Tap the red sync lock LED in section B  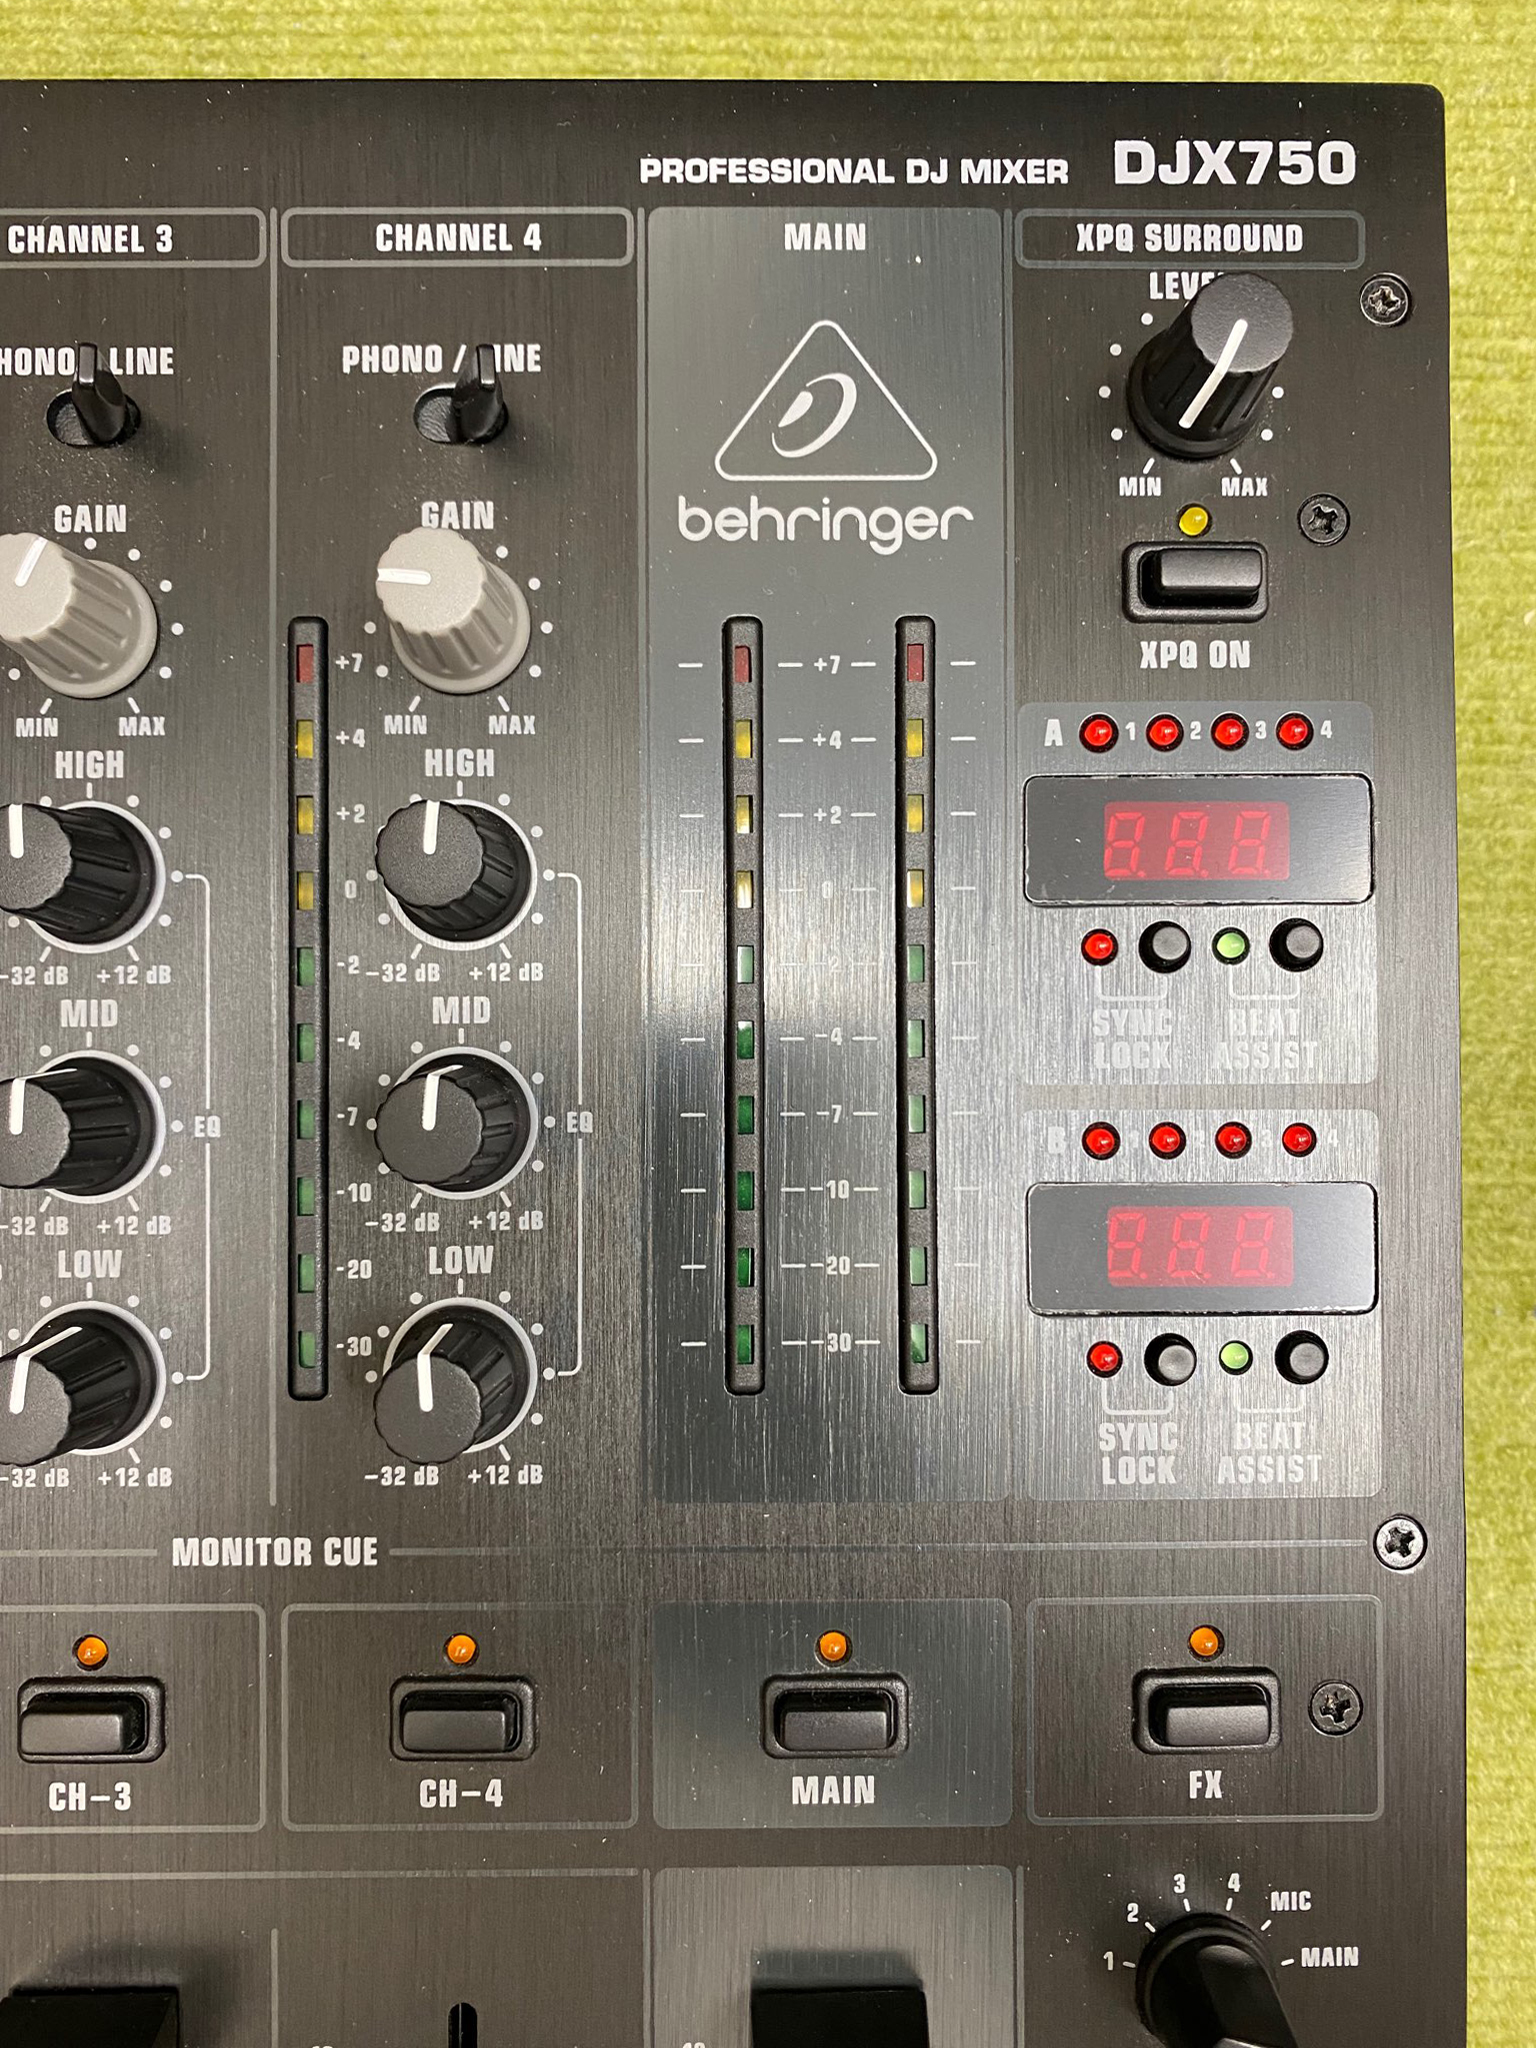click(x=1104, y=1359)
